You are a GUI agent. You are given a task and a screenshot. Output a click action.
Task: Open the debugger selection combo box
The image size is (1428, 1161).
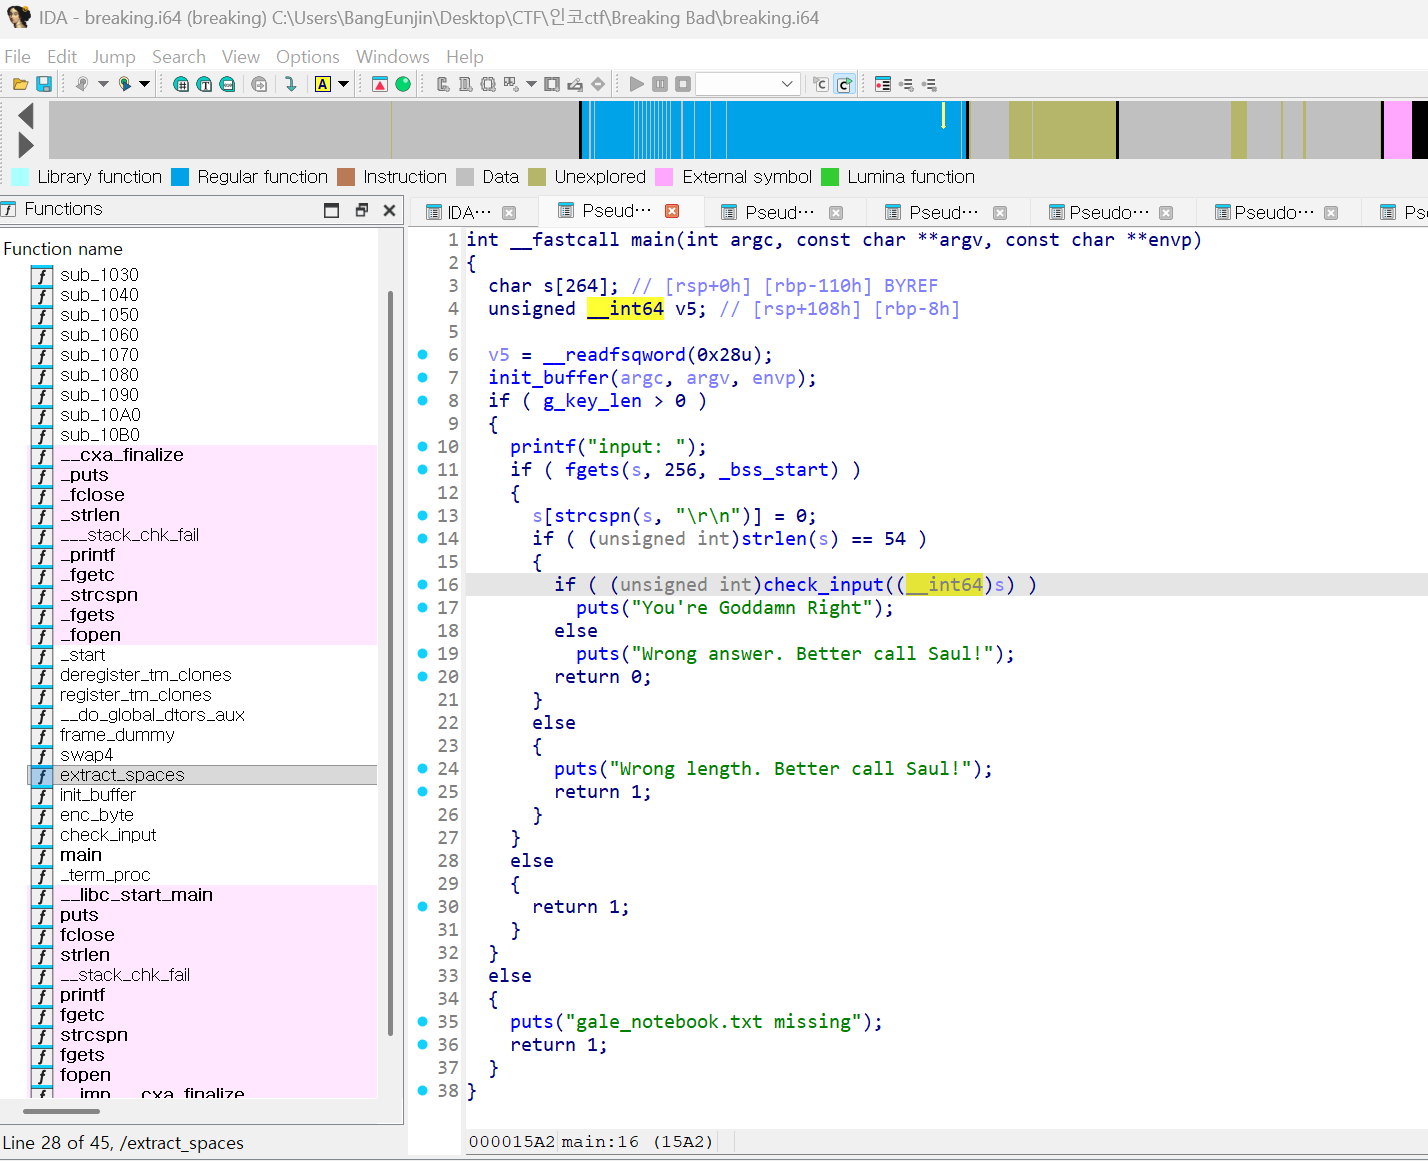pos(748,84)
